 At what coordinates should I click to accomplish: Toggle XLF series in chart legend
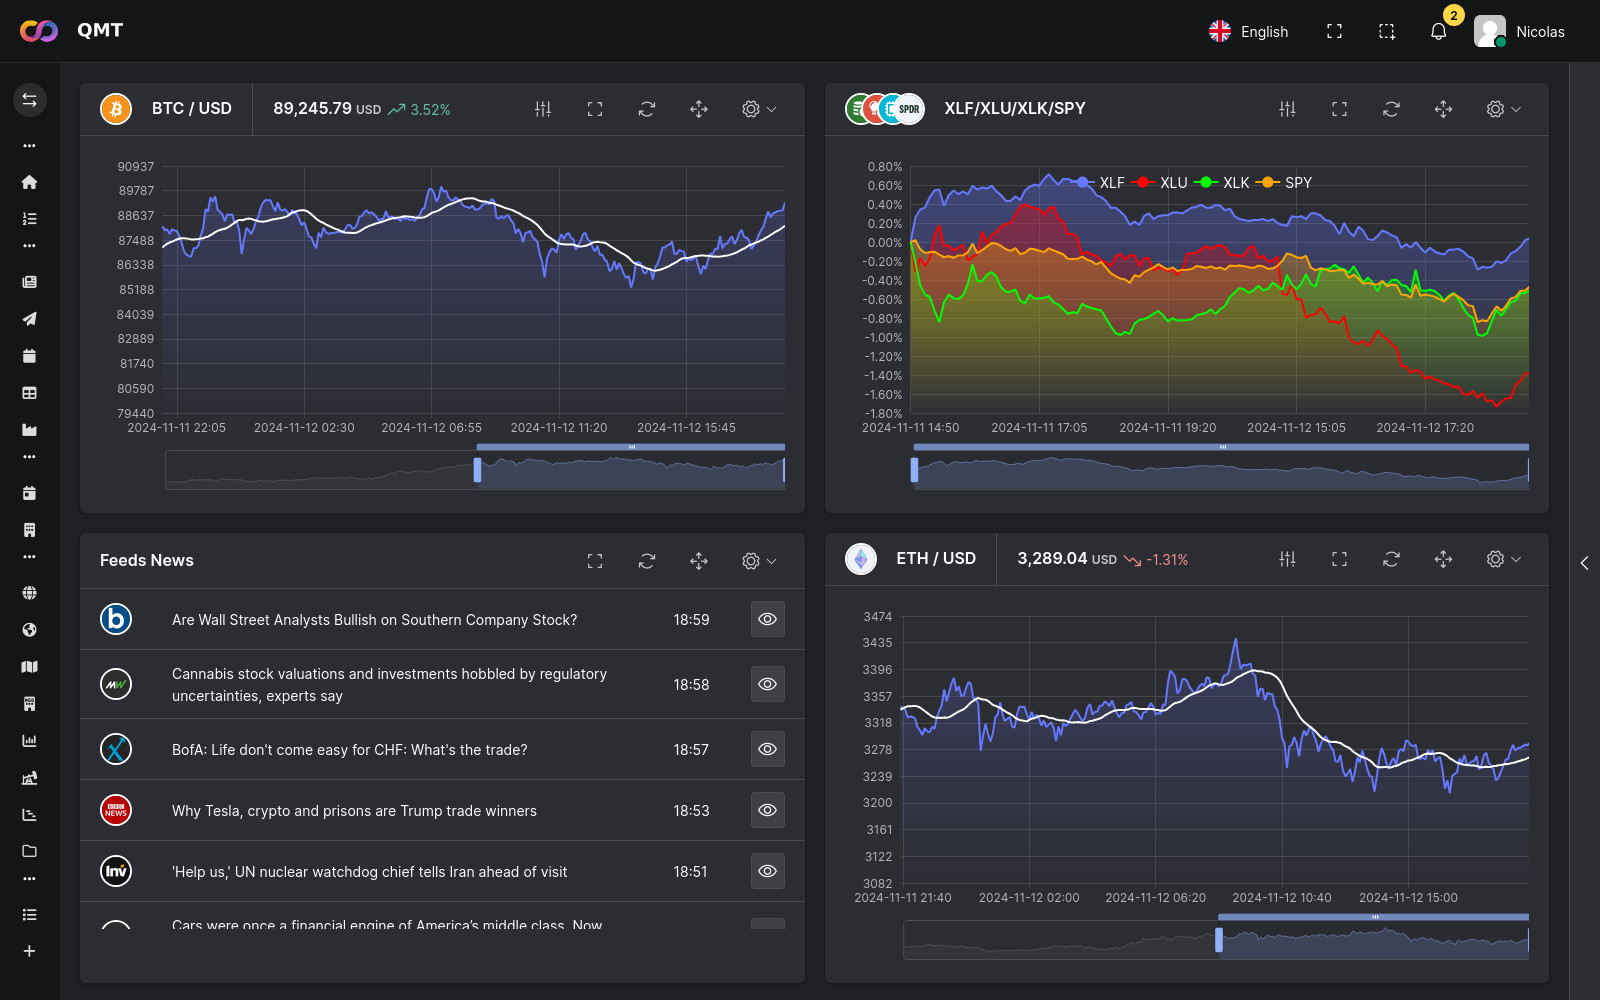tap(1098, 182)
